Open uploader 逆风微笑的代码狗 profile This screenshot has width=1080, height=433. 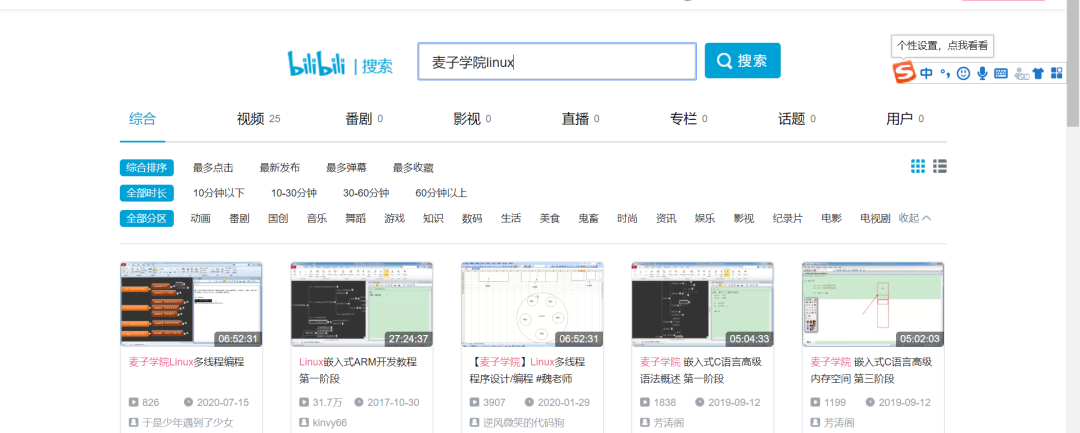coord(523,423)
